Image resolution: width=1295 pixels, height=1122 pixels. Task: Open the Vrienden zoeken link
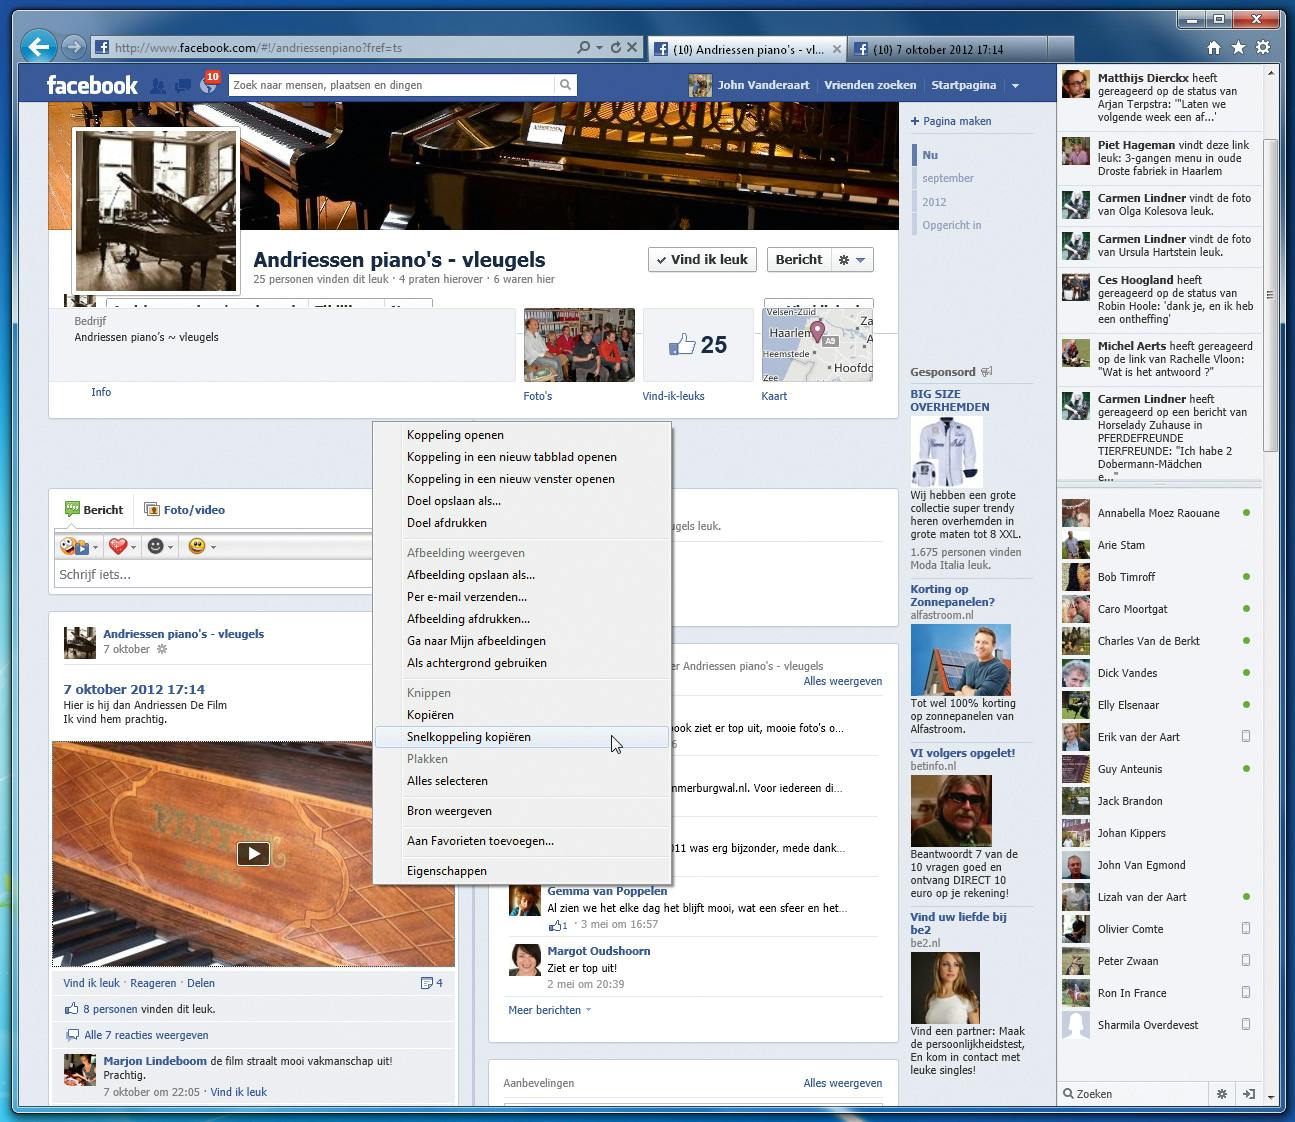[870, 85]
